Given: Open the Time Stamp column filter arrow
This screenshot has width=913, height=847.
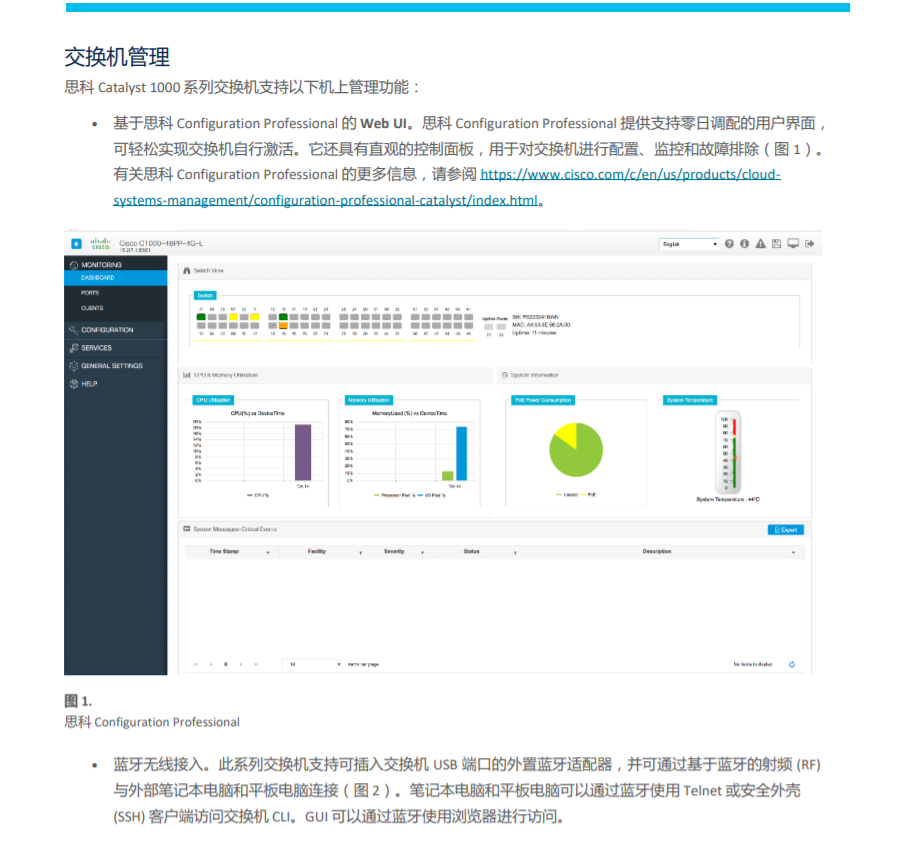Looking at the screenshot, I should [x=268, y=552].
